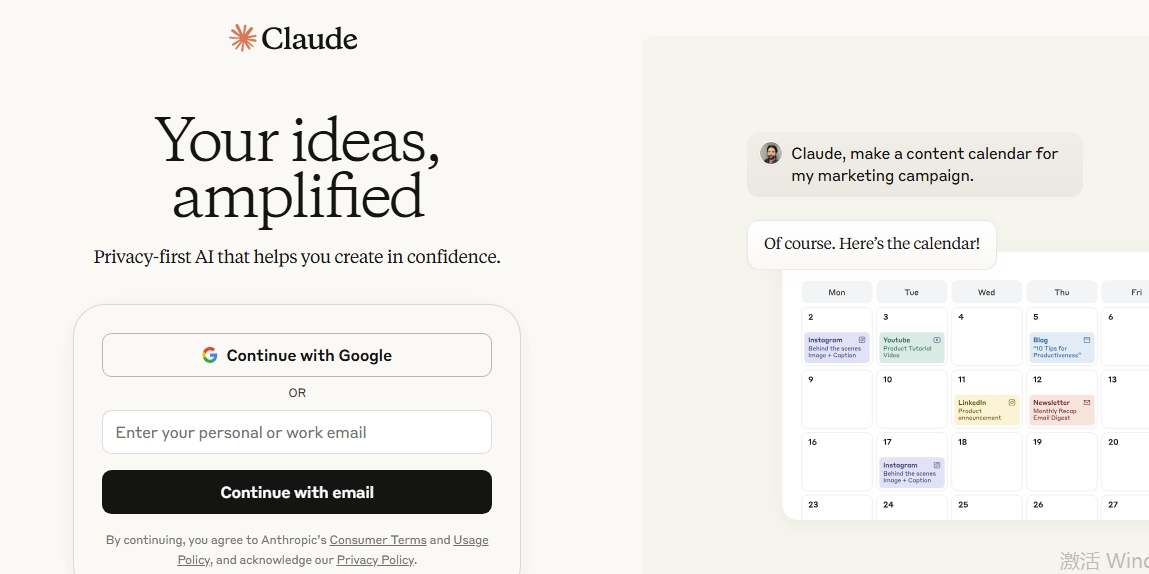Screen dimensions: 1149x574
Task: Click the Youtube event video icon
Action: [937, 340]
